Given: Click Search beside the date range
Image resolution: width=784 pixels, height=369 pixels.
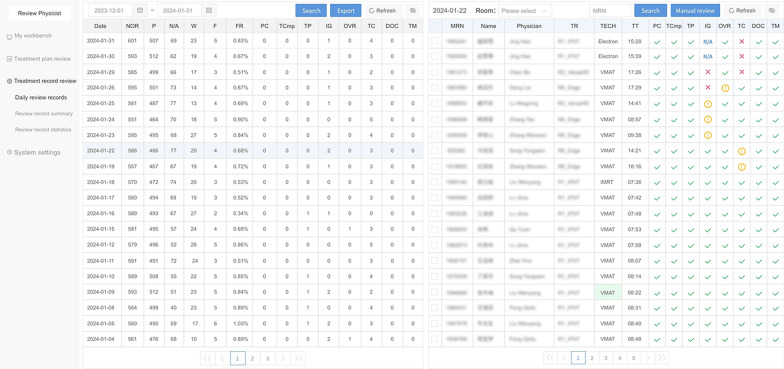Looking at the screenshot, I should click(311, 10).
